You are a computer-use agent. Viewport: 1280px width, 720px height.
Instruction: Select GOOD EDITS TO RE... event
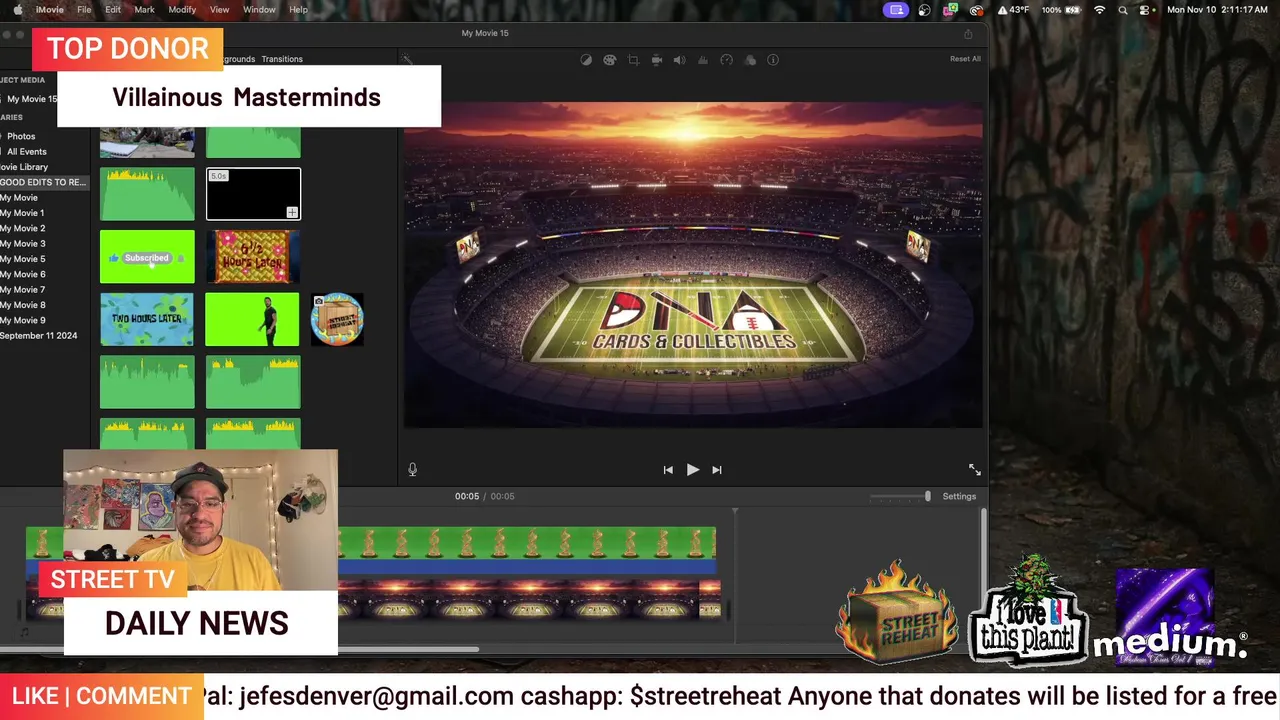(x=43, y=183)
